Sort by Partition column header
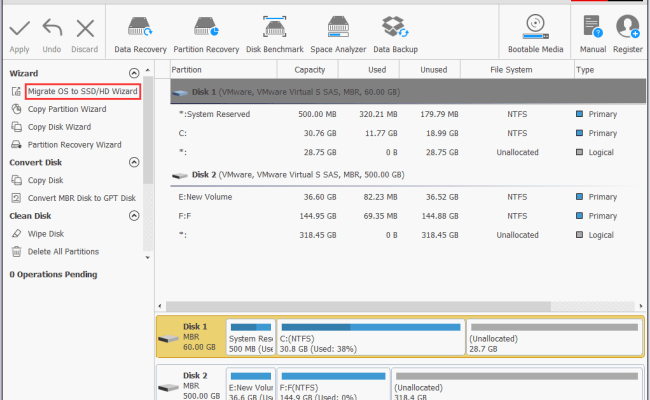 [x=223, y=70]
